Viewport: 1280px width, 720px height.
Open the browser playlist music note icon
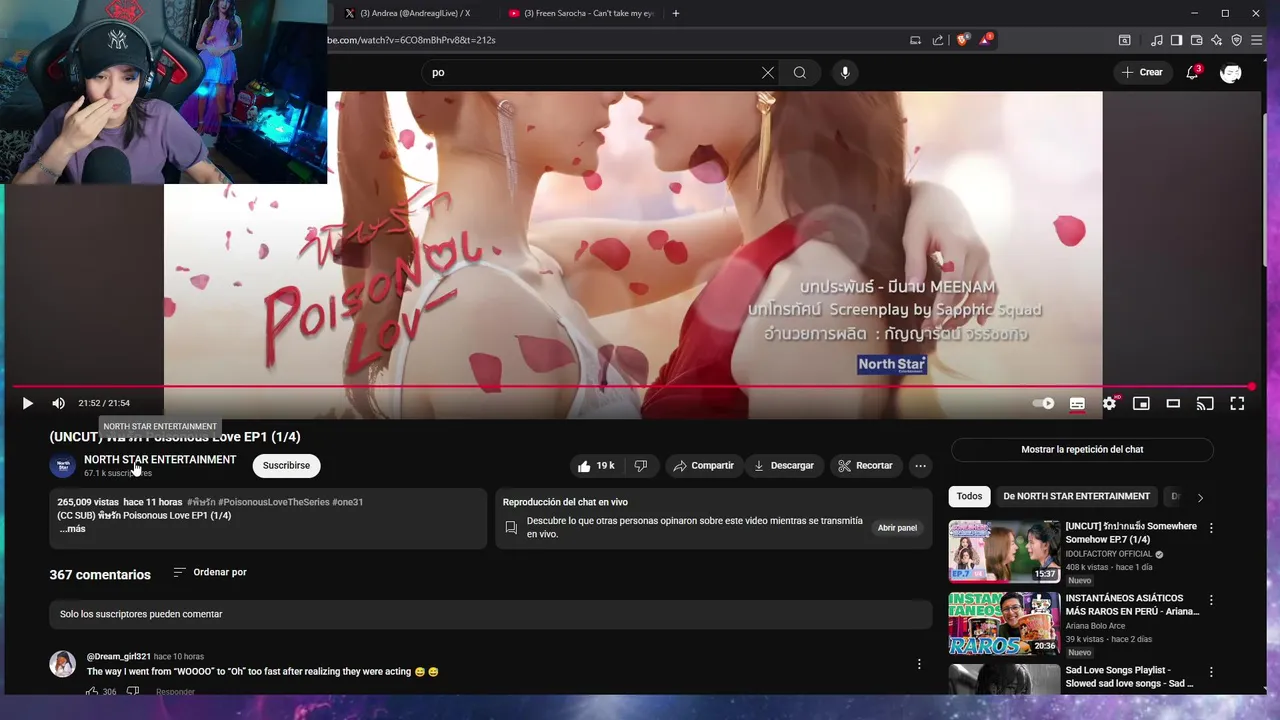[1157, 40]
